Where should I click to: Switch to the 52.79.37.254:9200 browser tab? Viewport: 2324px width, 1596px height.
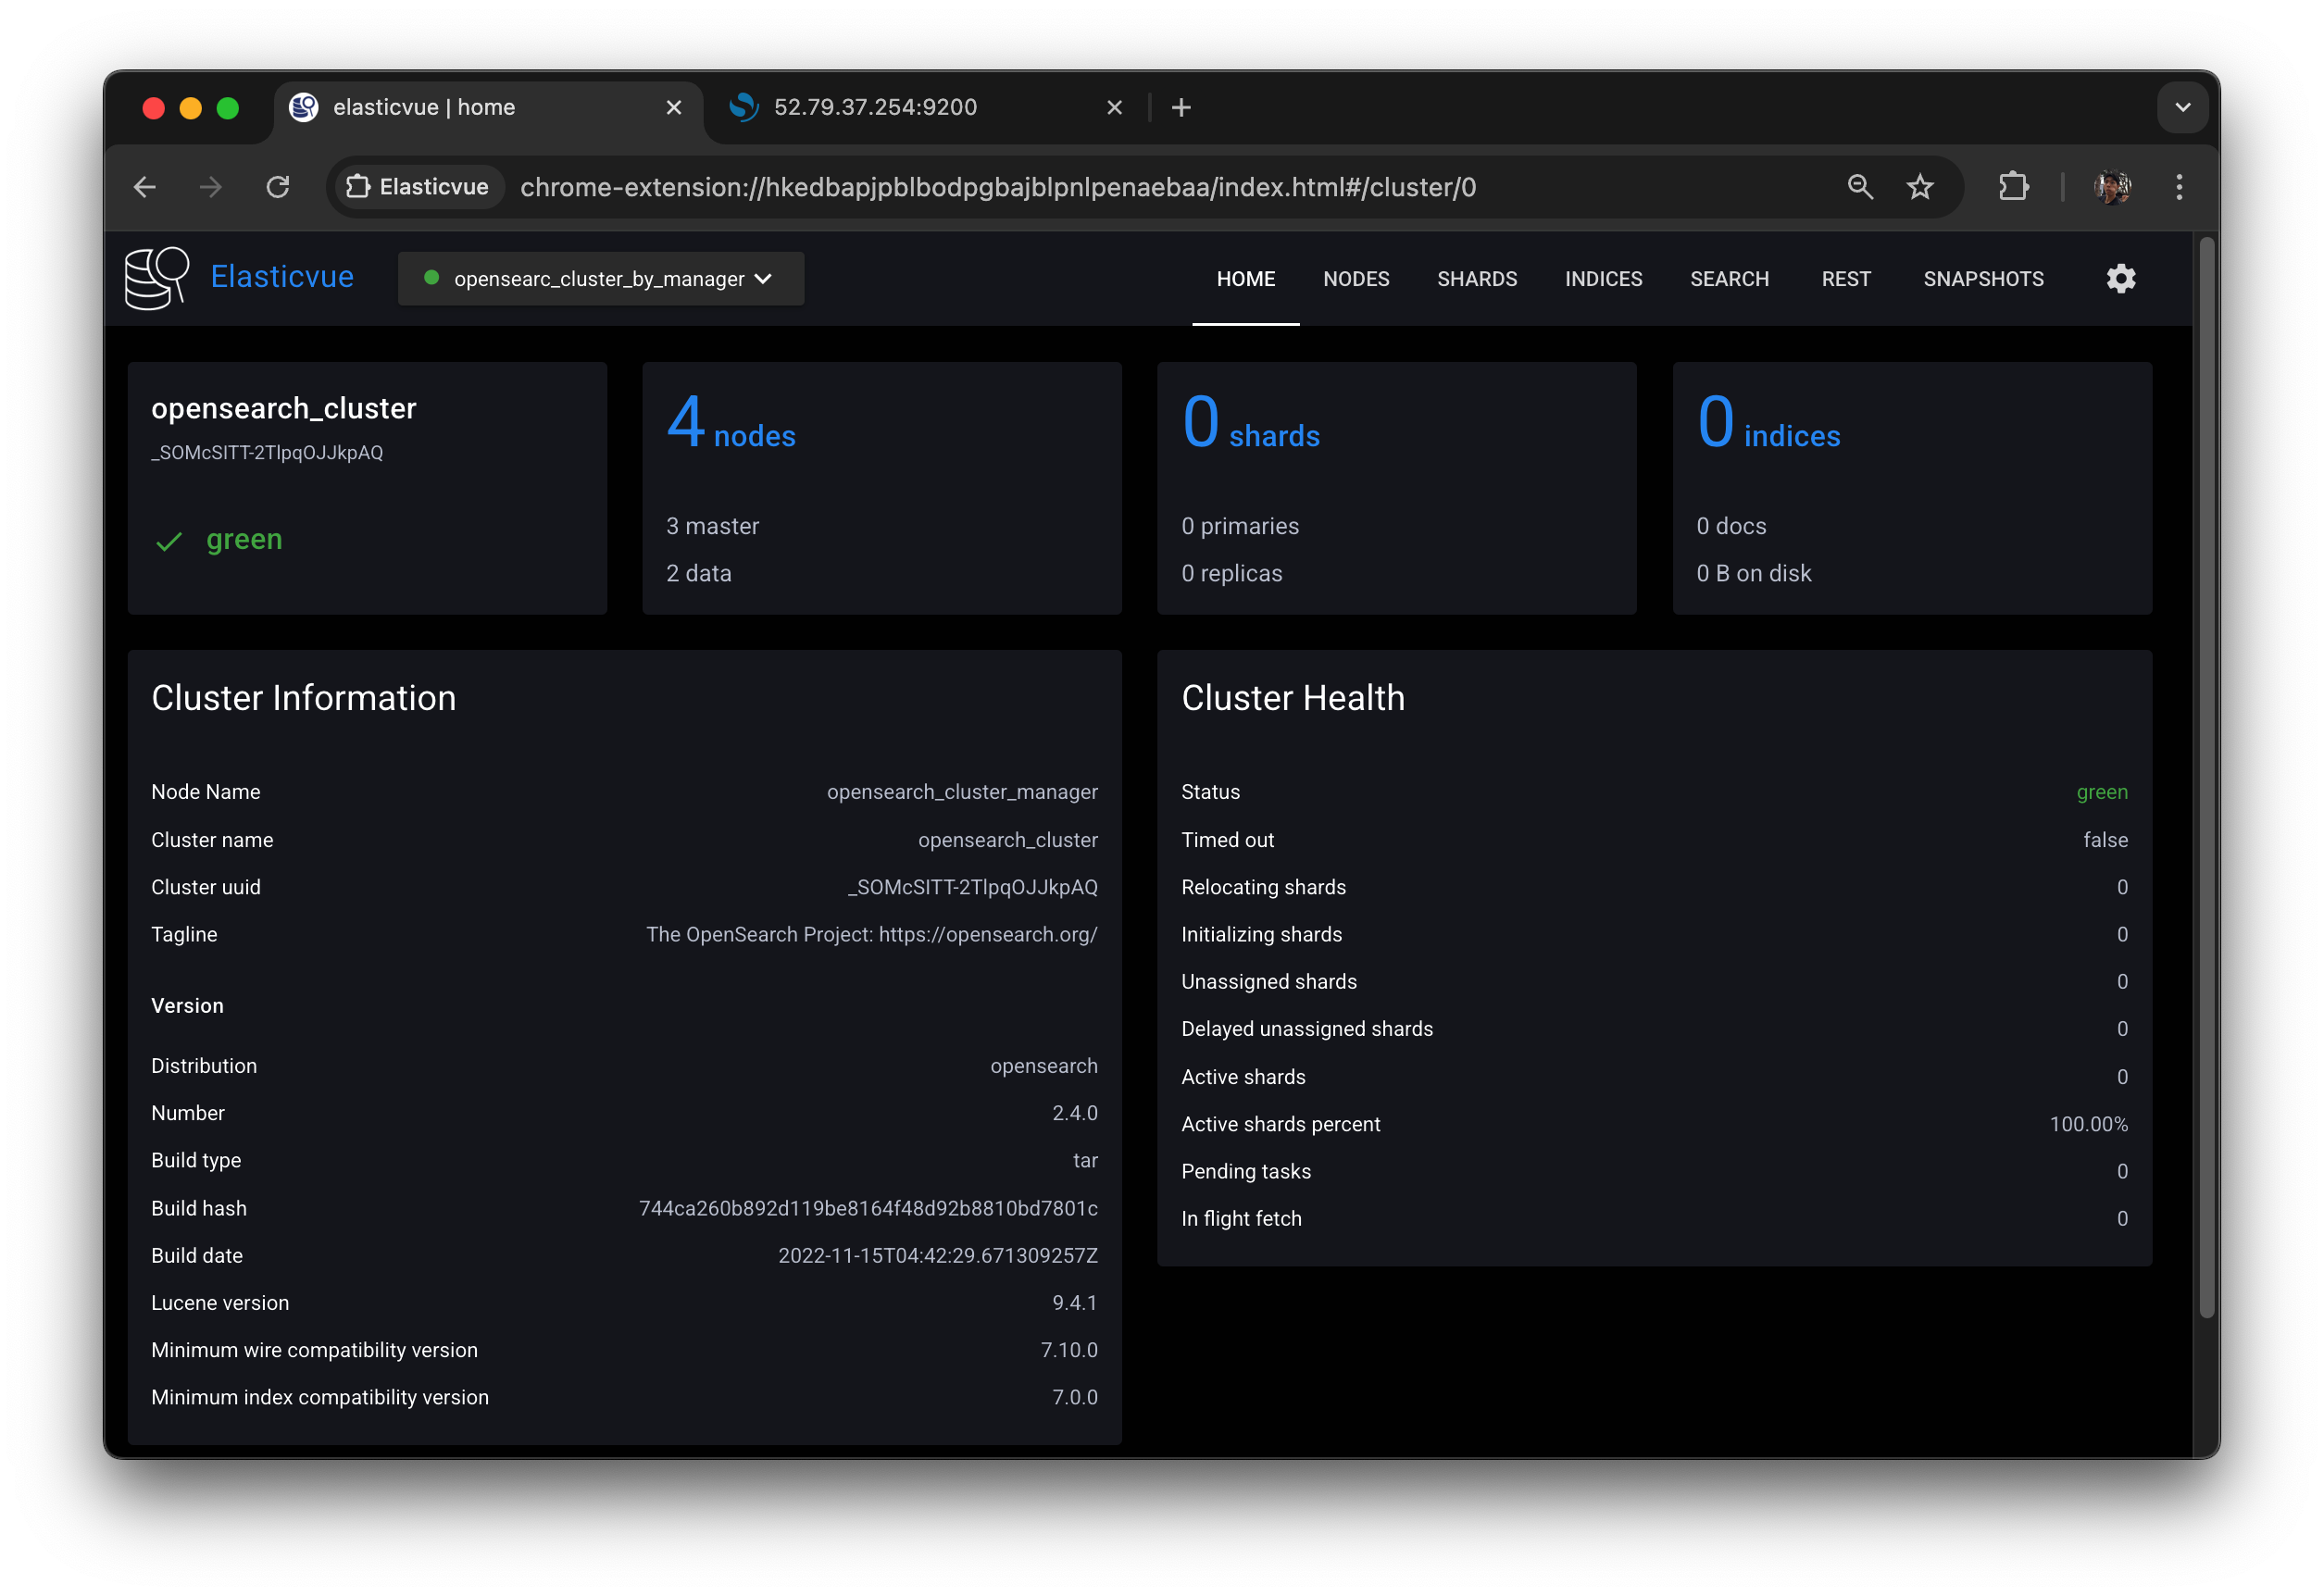click(x=874, y=108)
